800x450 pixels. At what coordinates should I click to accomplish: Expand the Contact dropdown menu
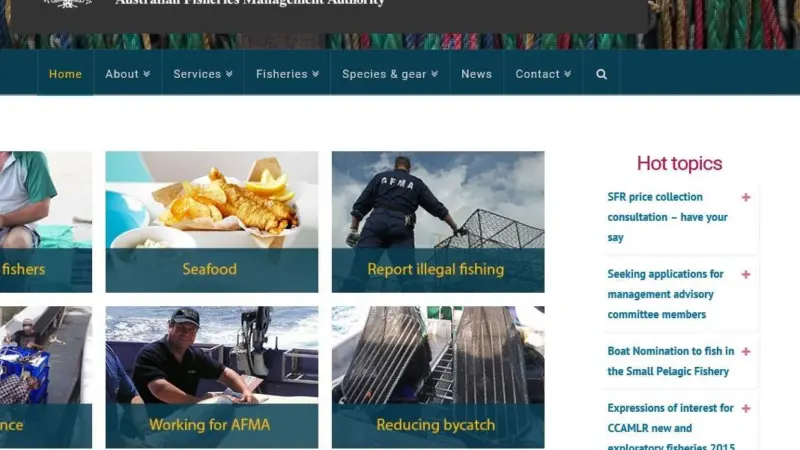[543, 74]
